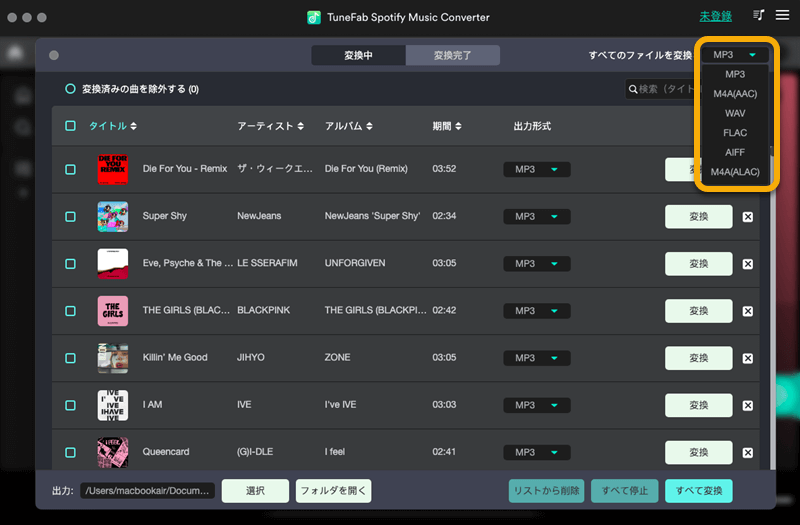
Task: Click the search magnifier icon
Action: (x=633, y=89)
